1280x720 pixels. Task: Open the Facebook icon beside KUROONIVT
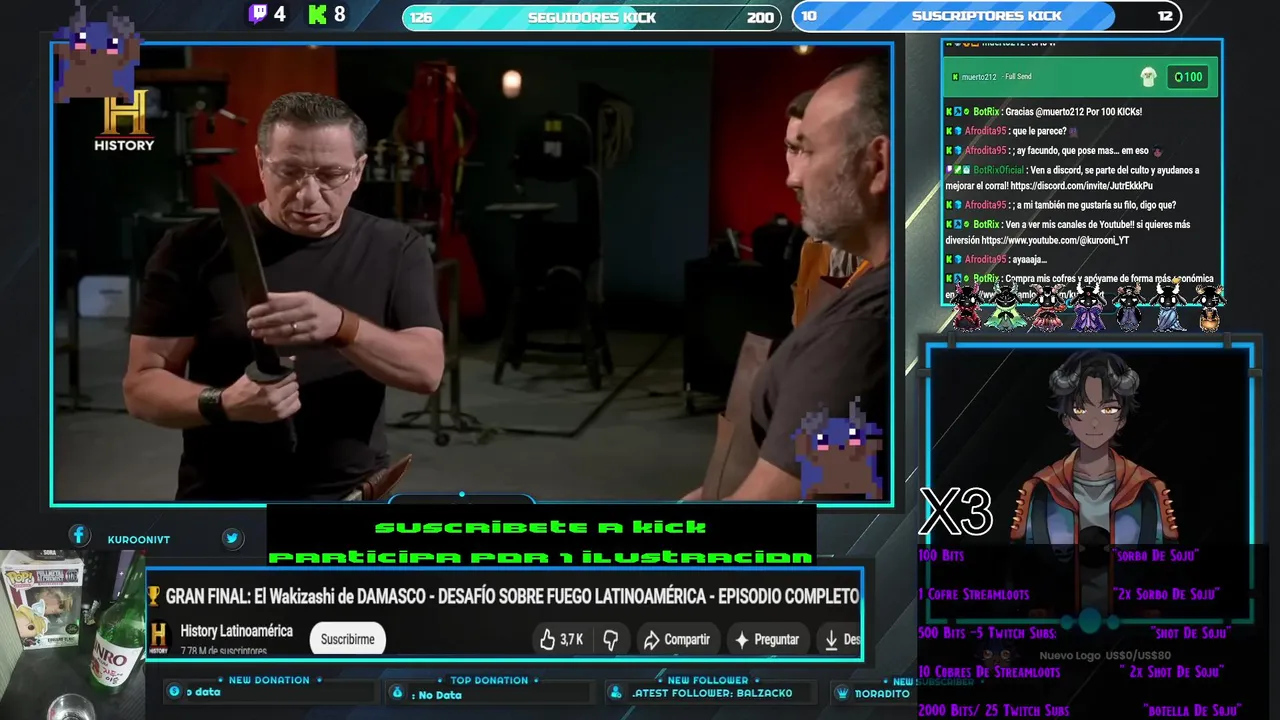79,535
